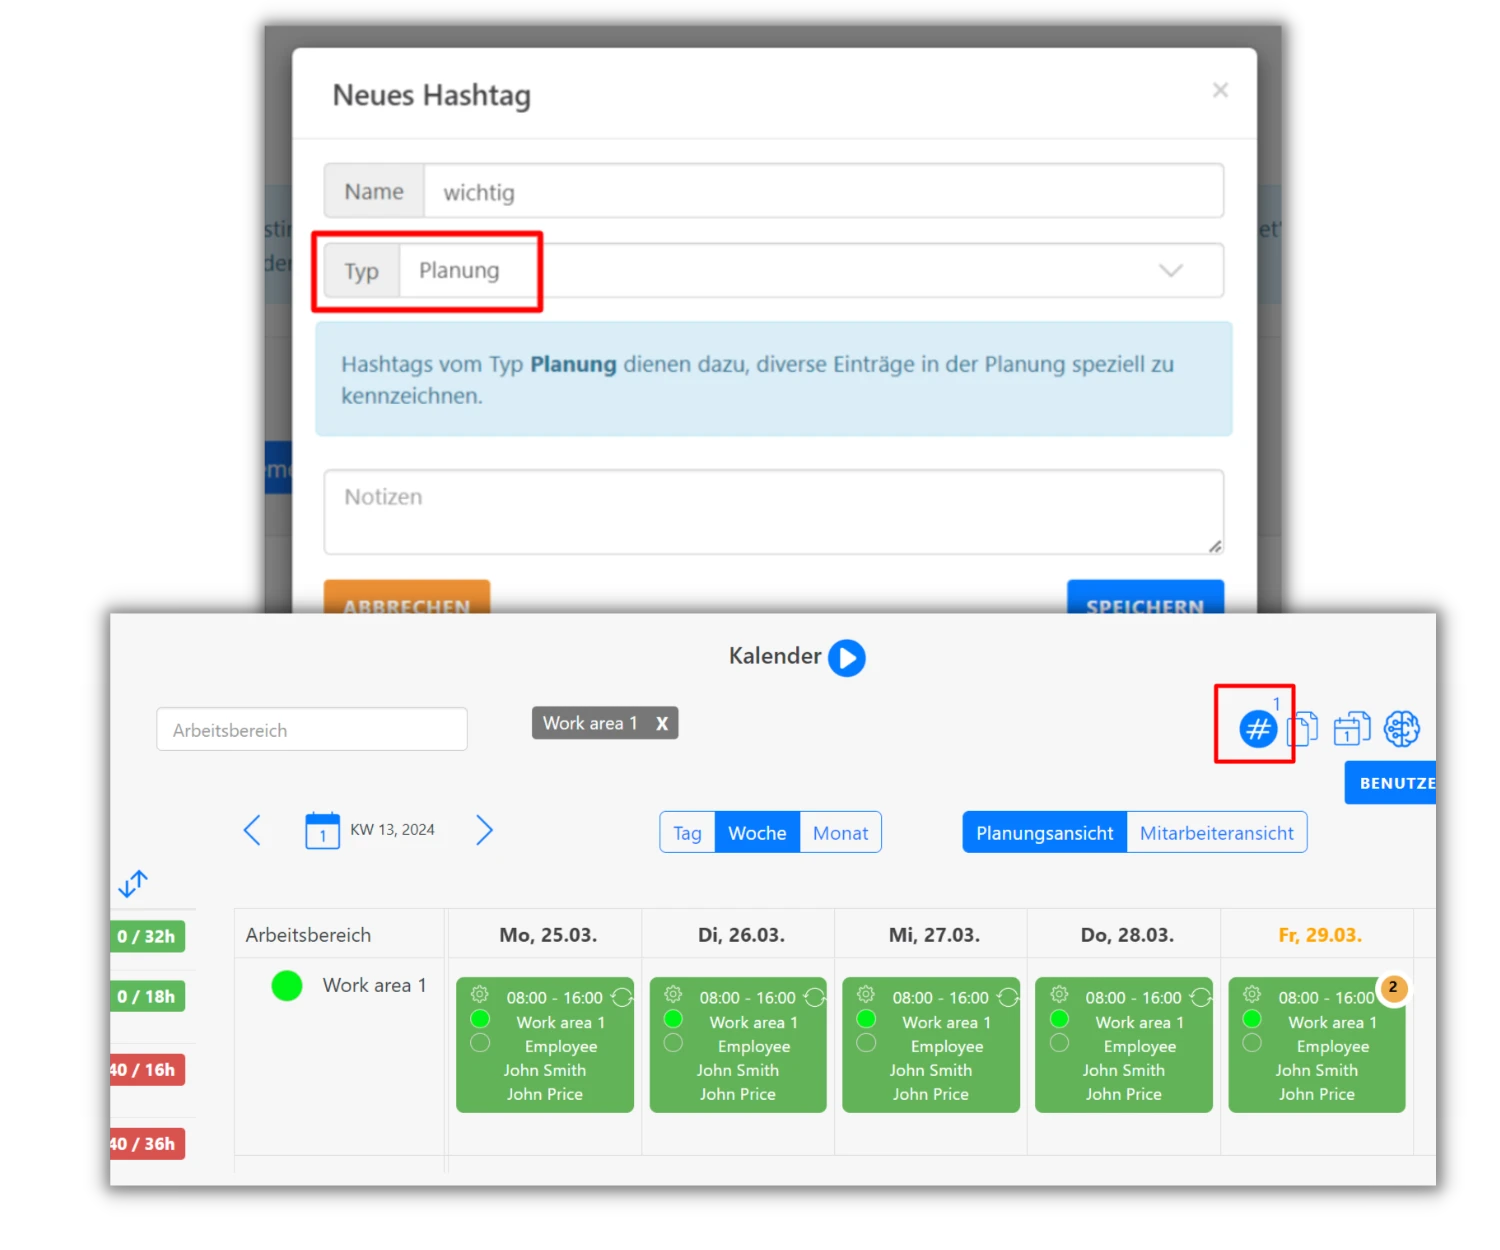The height and width of the screenshot is (1250, 1500).
Task: Click the copy documents icon beside hashtag
Action: click(x=1302, y=729)
